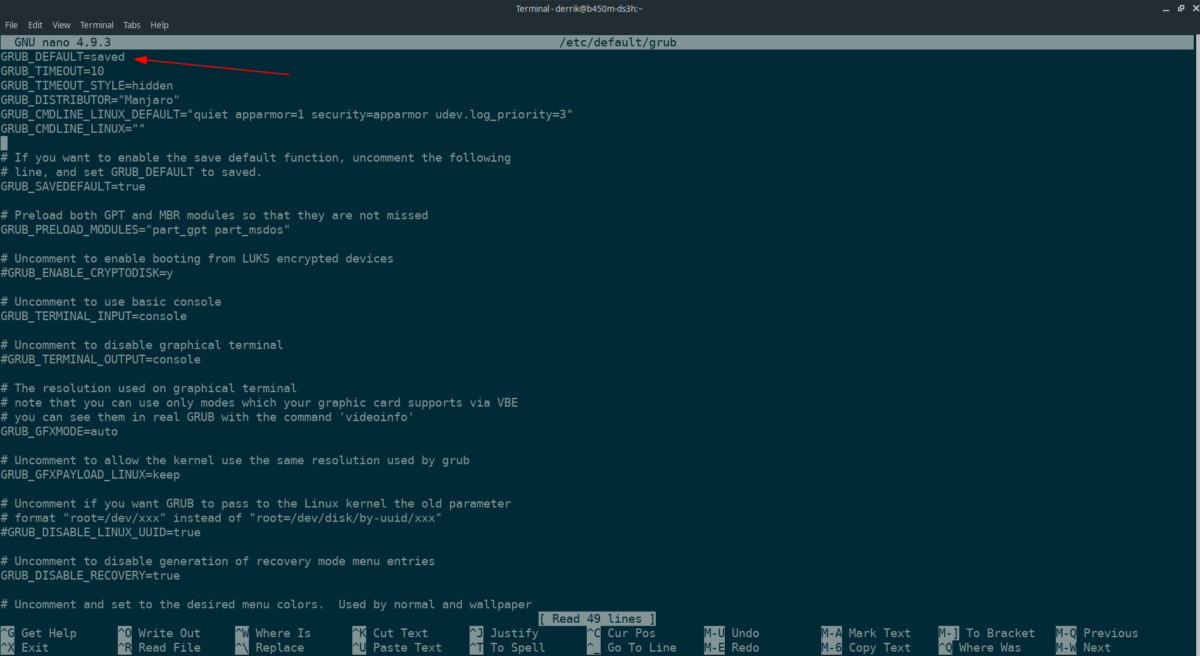Click the ^J Justify shortcut
Viewport: 1200px width, 656px height.
coord(504,633)
